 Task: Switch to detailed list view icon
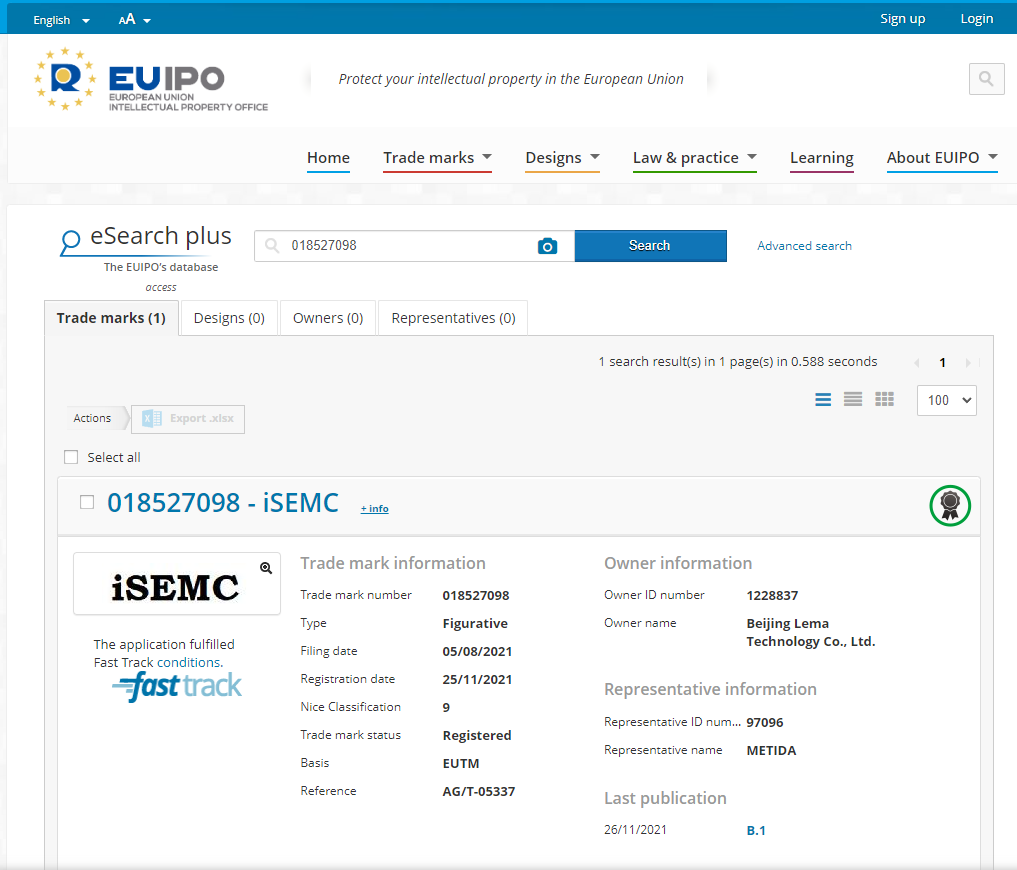click(823, 400)
